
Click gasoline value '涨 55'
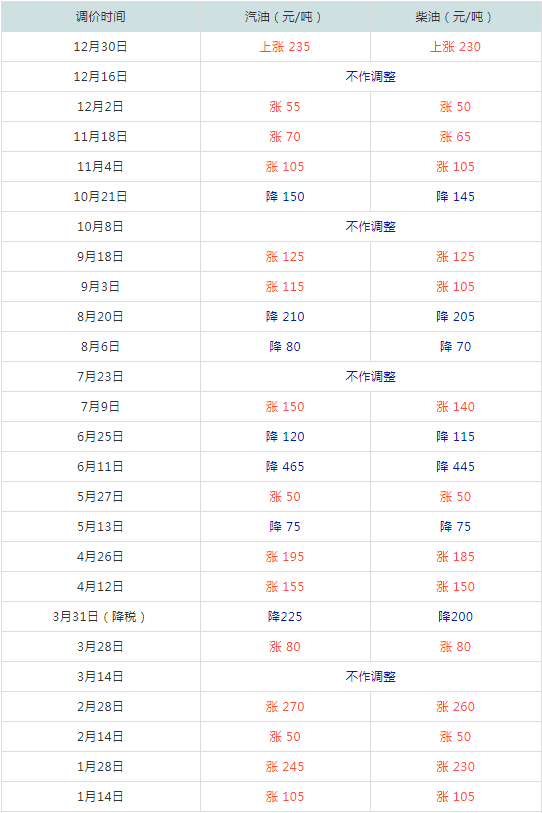(285, 107)
